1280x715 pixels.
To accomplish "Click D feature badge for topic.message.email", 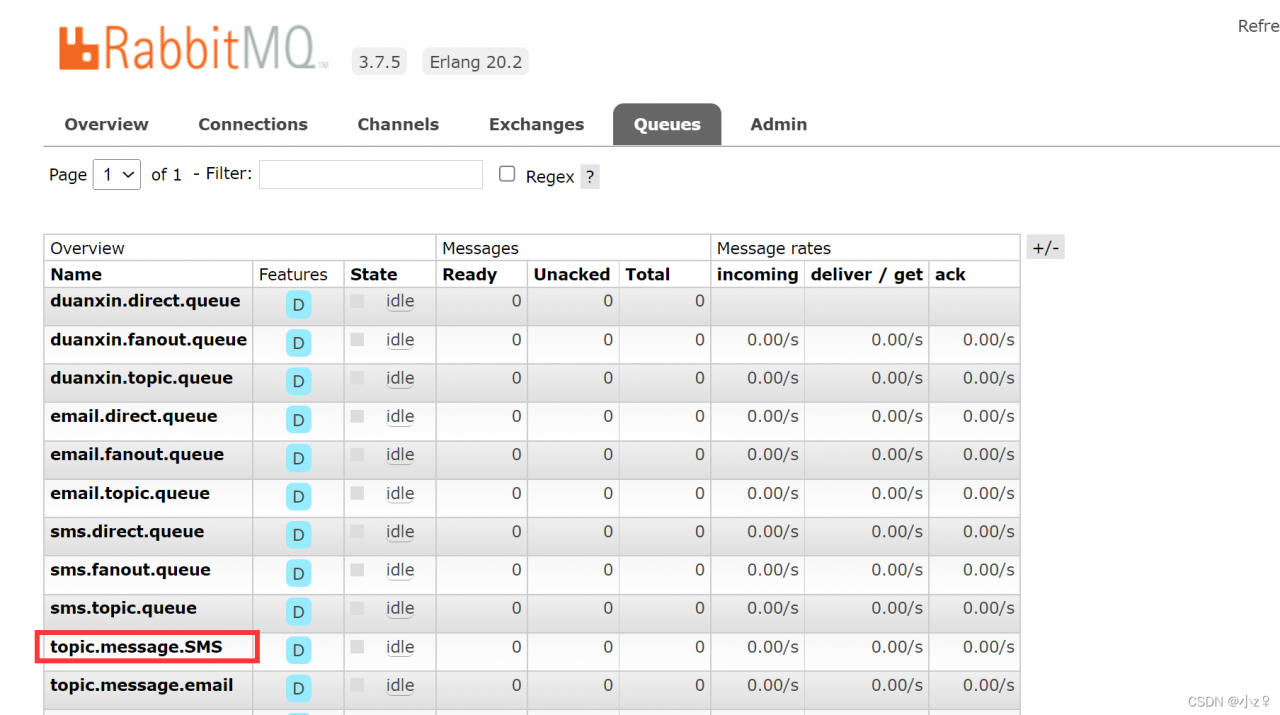I will pyautogui.click(x=298, y=688).
